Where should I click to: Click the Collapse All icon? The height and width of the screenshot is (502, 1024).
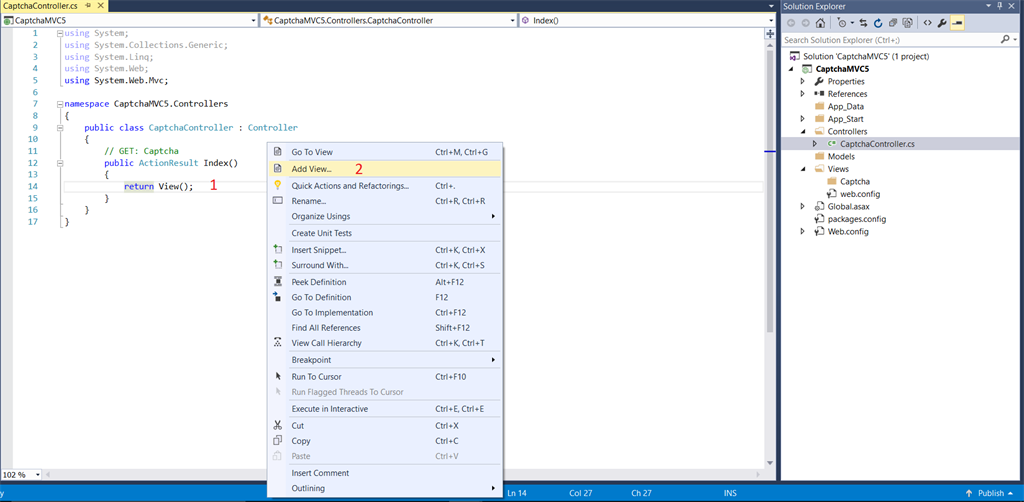pyautogui.click(x=892, y=23)
